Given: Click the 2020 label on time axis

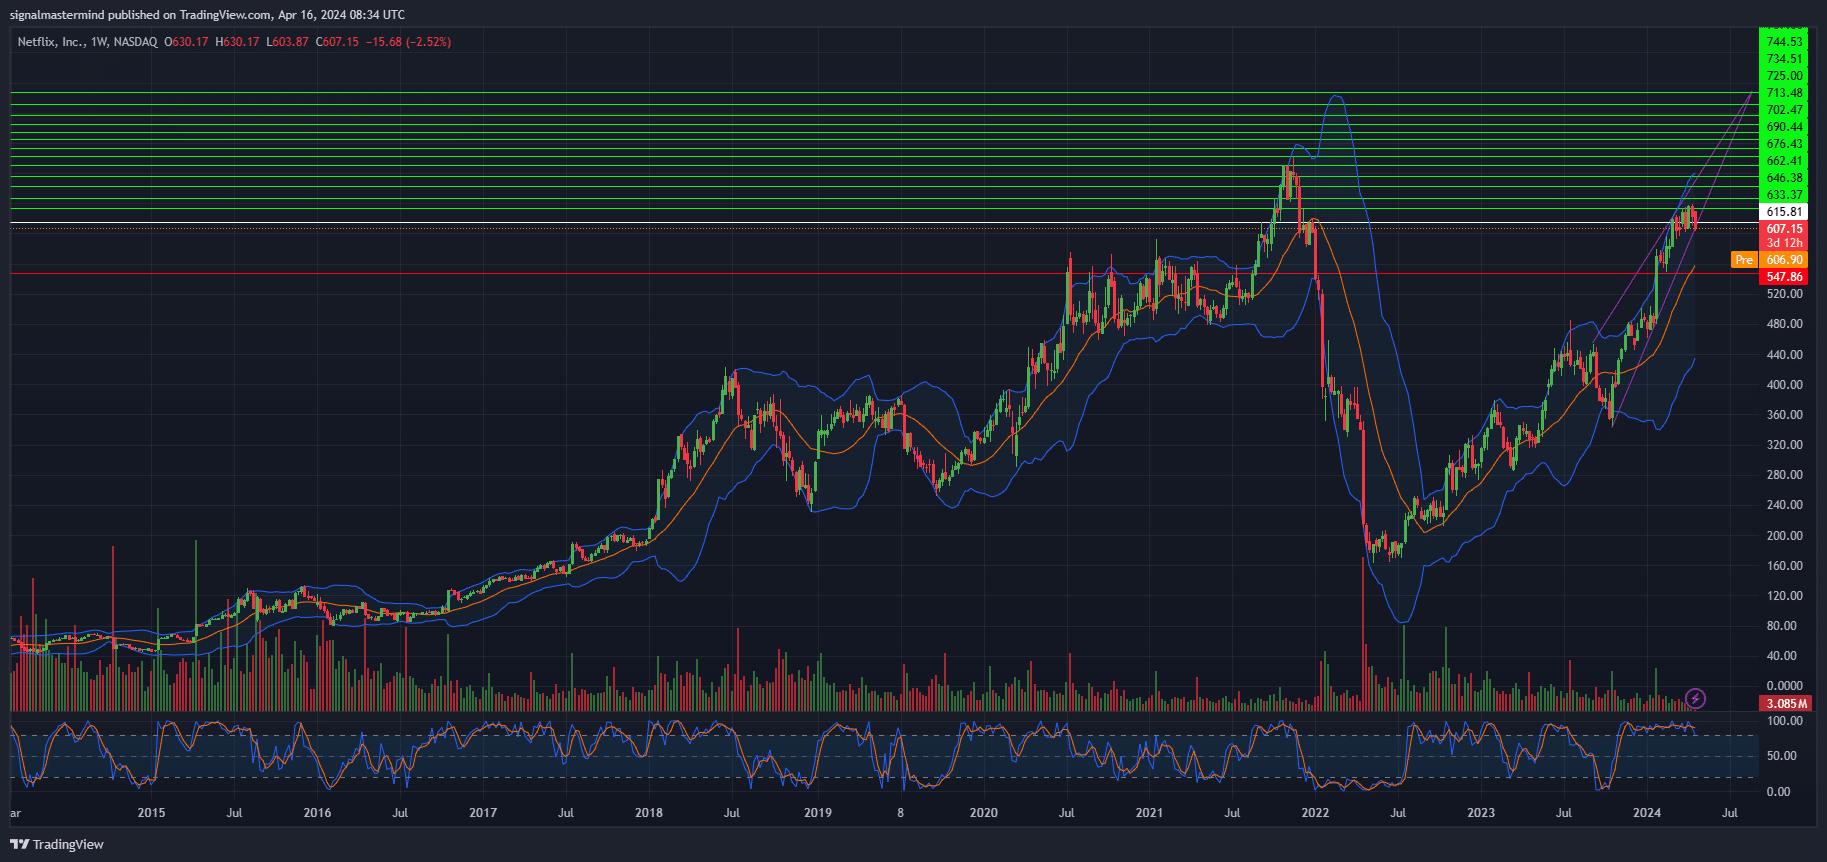Looking at the screenshot, I should click(984, 813).
